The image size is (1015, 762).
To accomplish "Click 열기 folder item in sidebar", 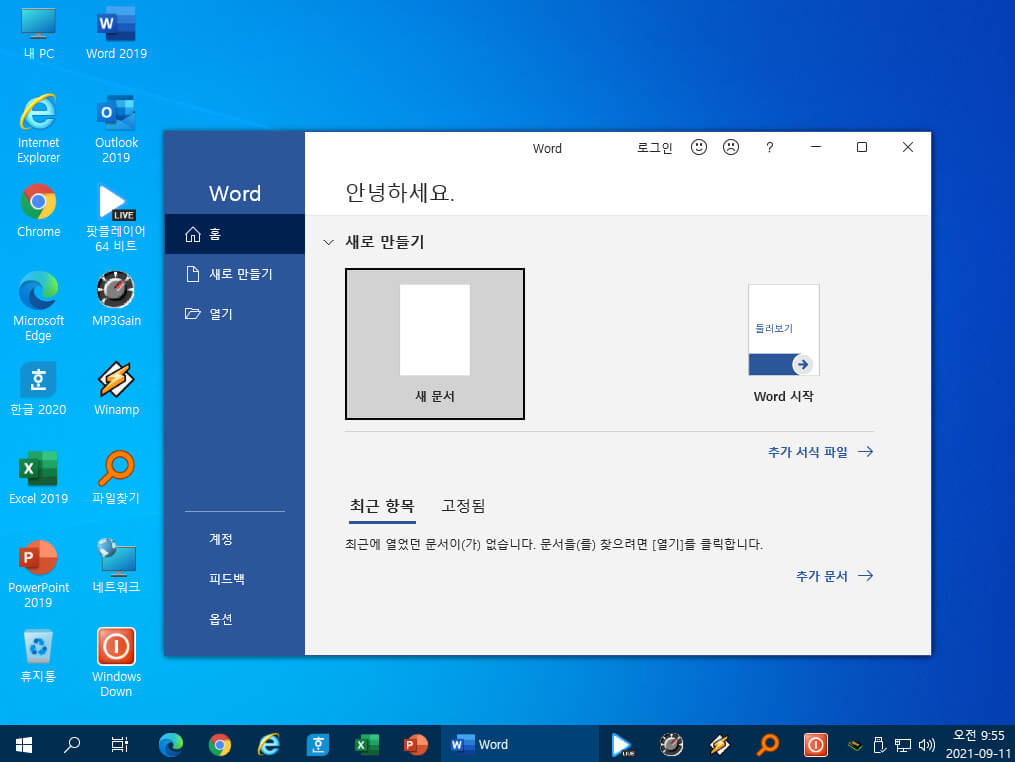I will point(234,314).
